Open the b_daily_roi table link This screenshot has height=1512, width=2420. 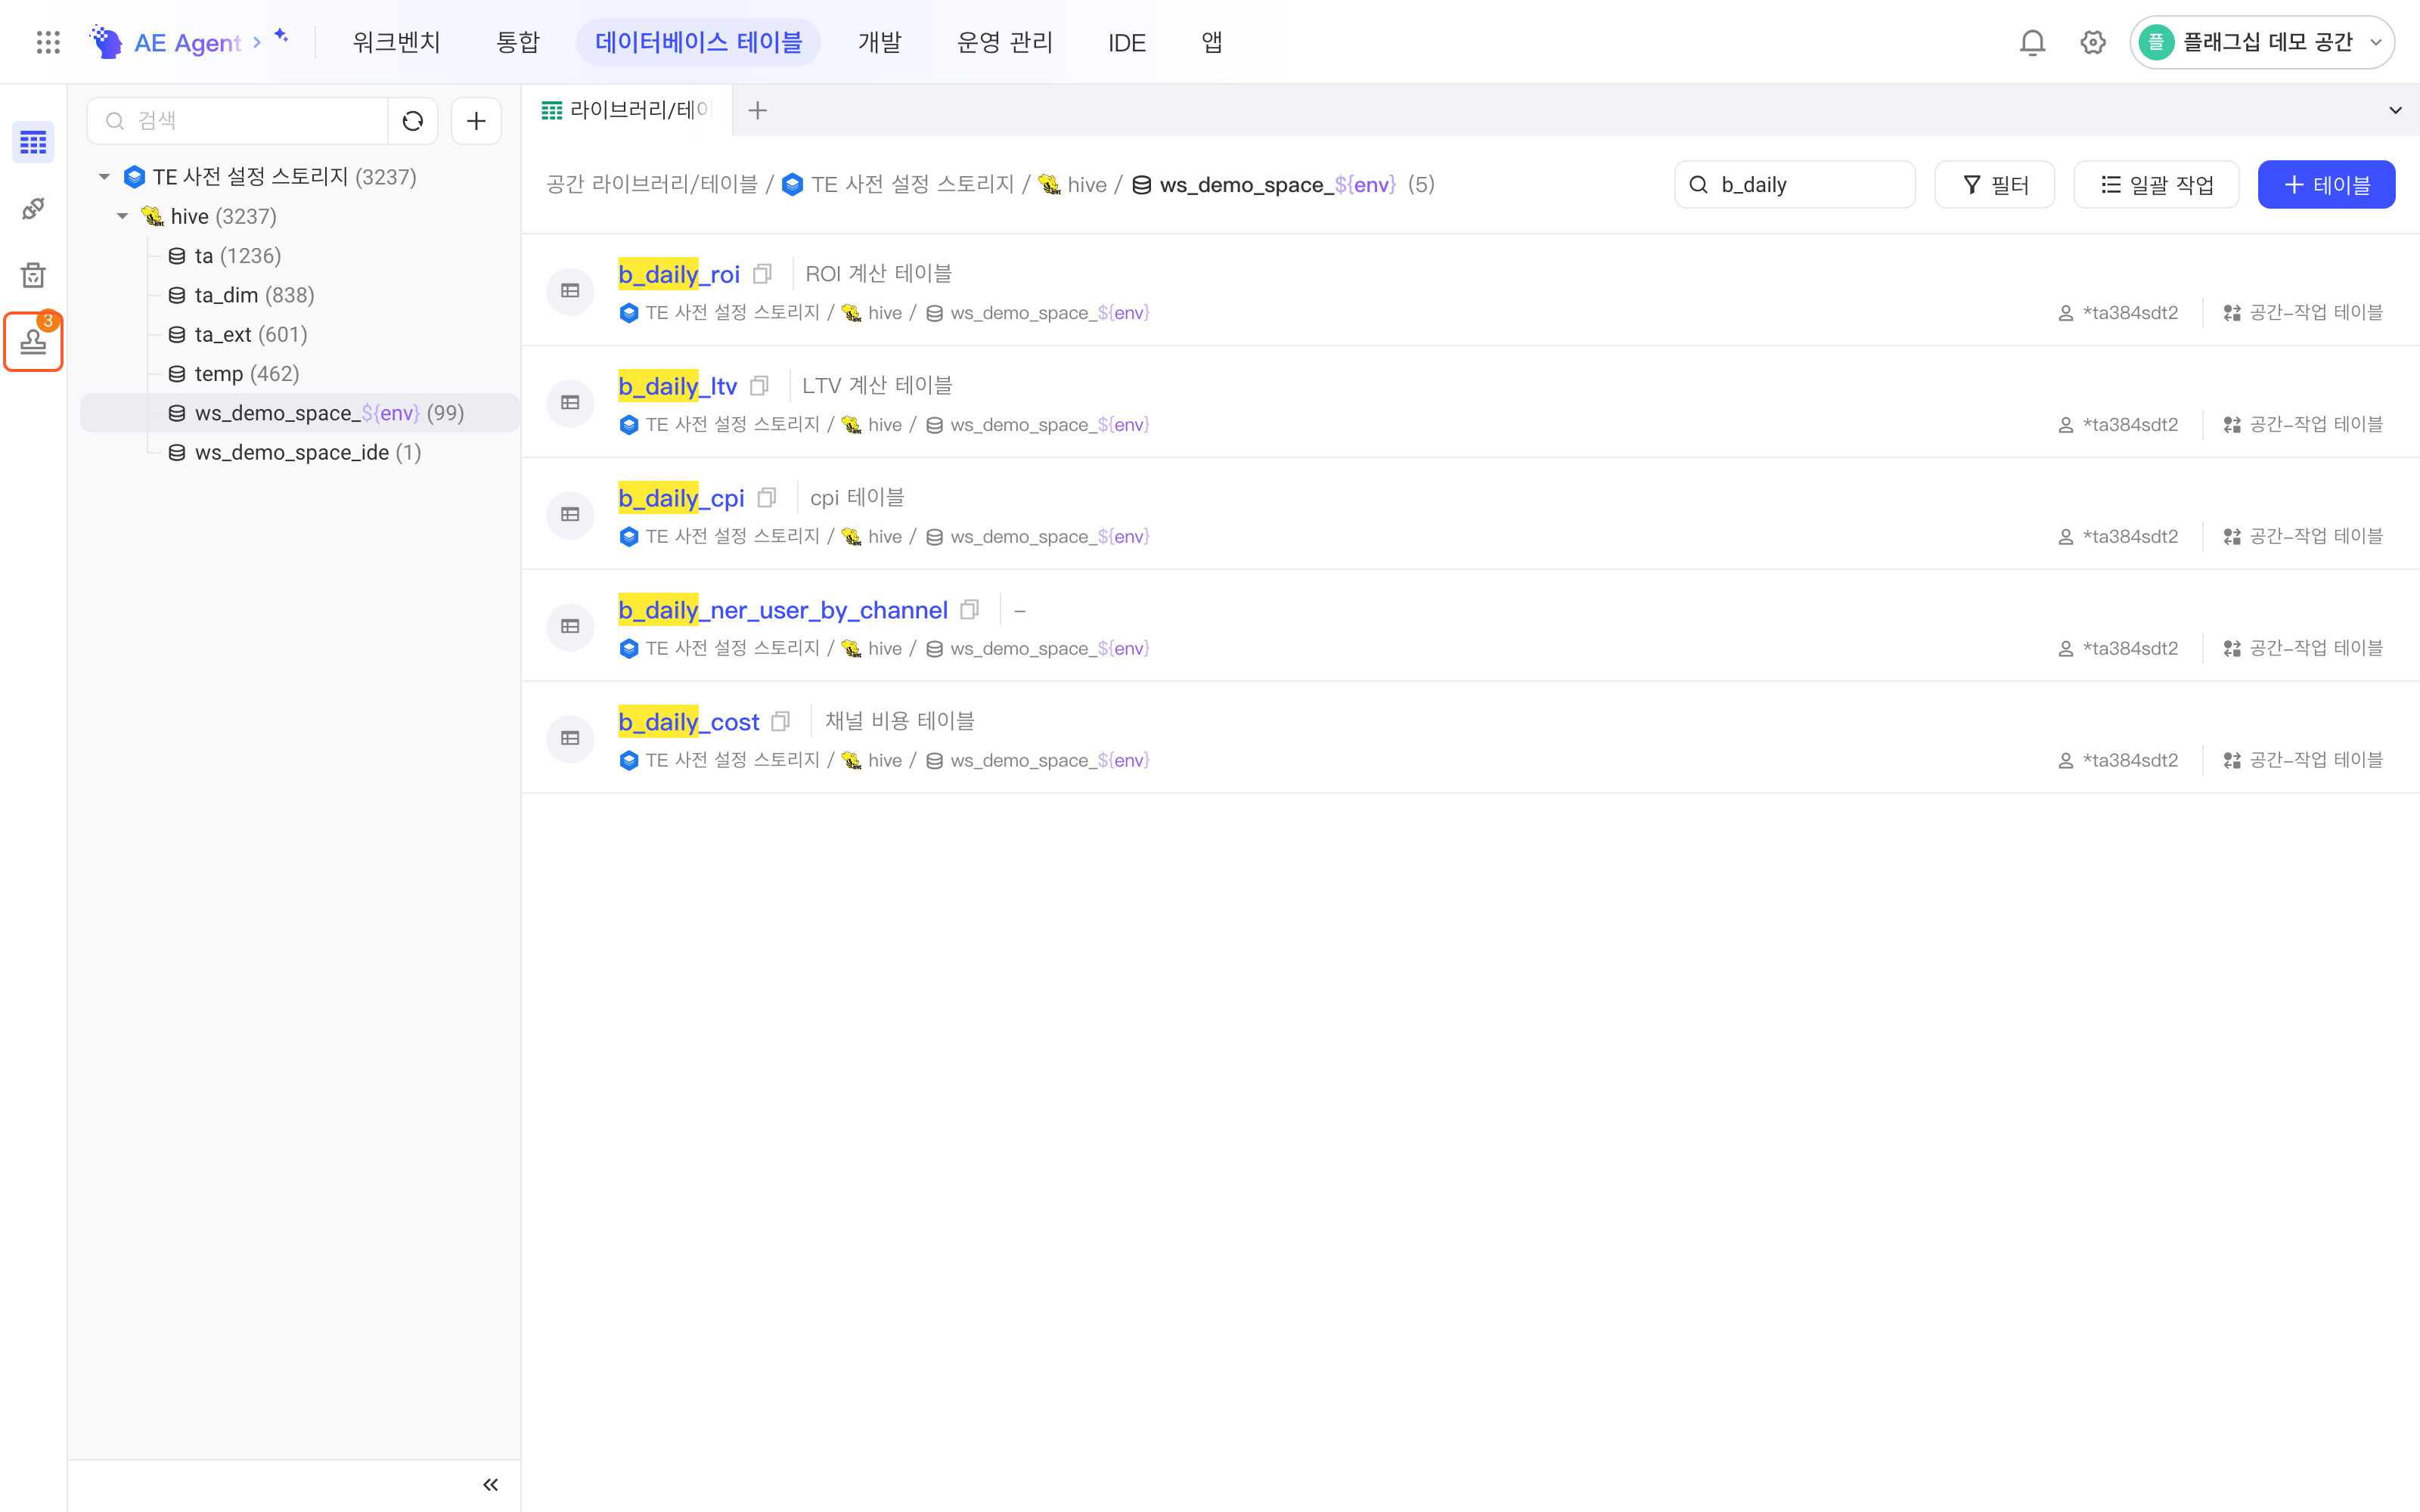(x=679, y=274)
